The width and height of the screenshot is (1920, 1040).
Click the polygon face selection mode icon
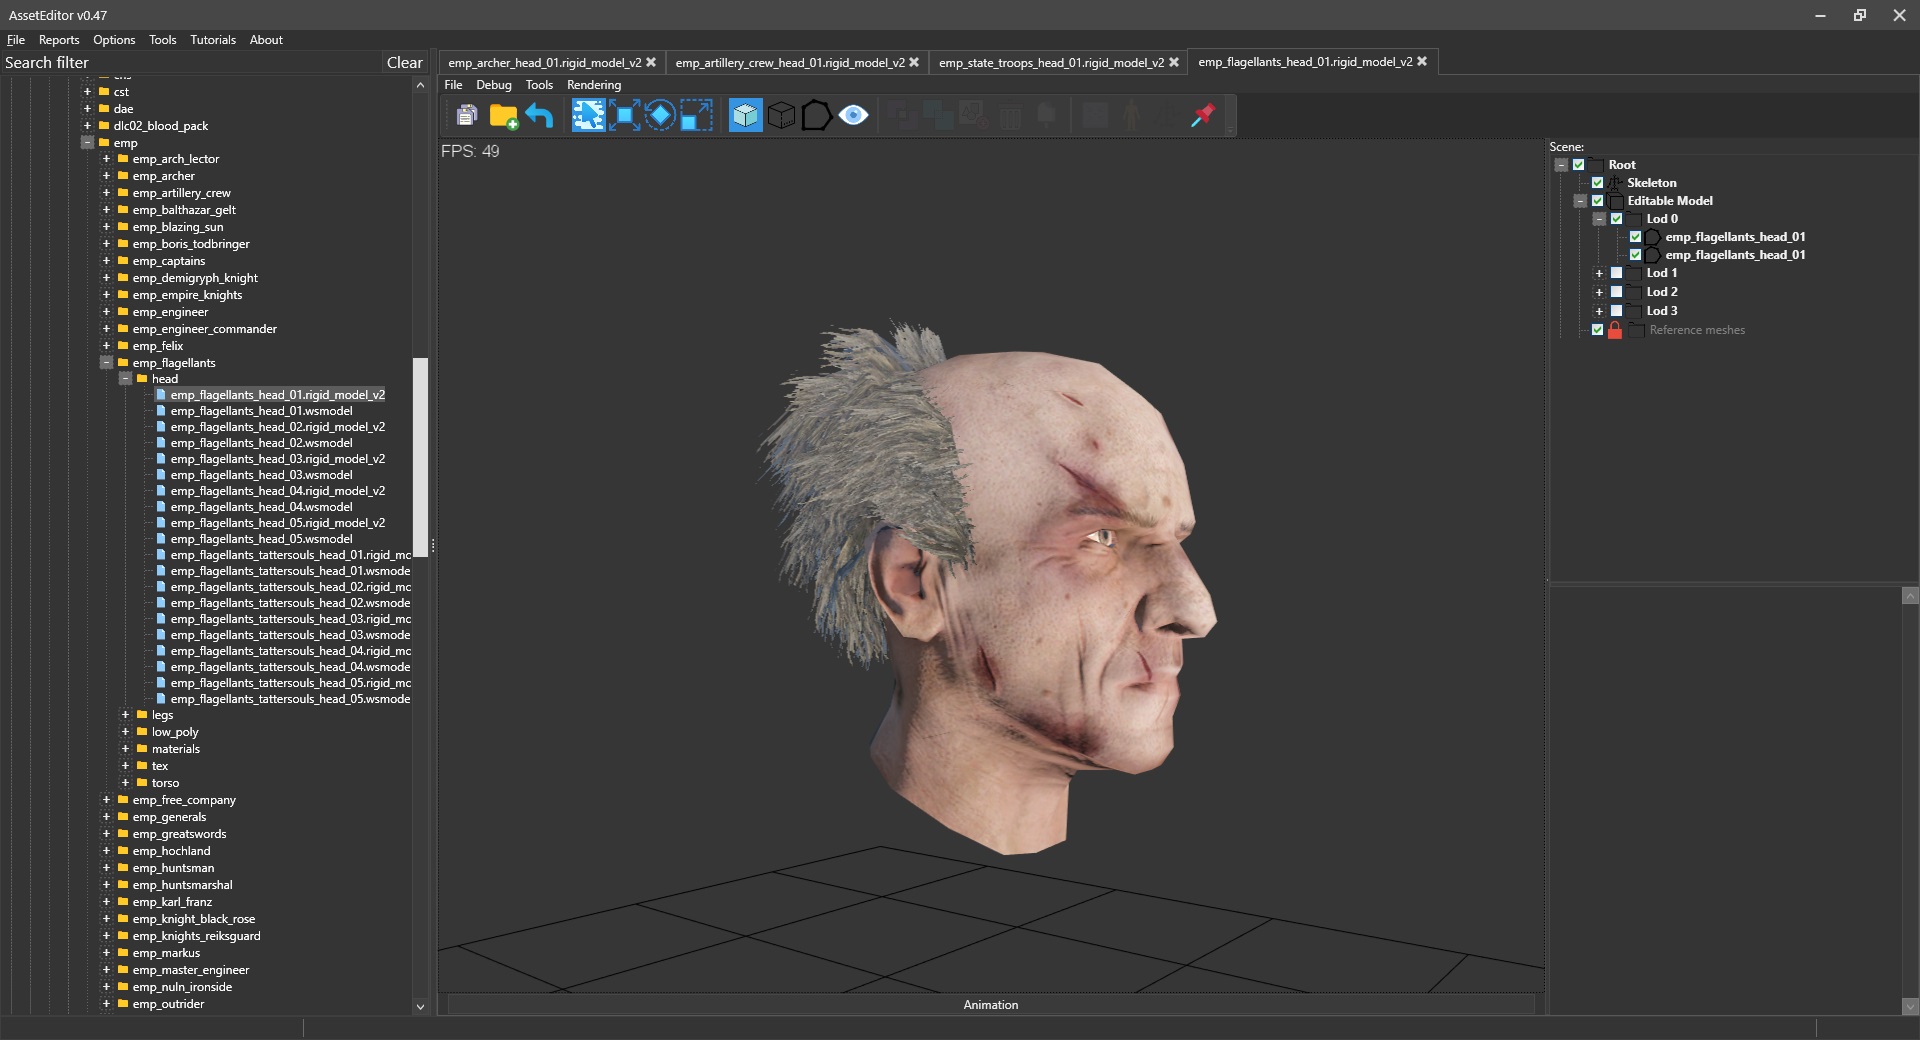pos(816,116)
